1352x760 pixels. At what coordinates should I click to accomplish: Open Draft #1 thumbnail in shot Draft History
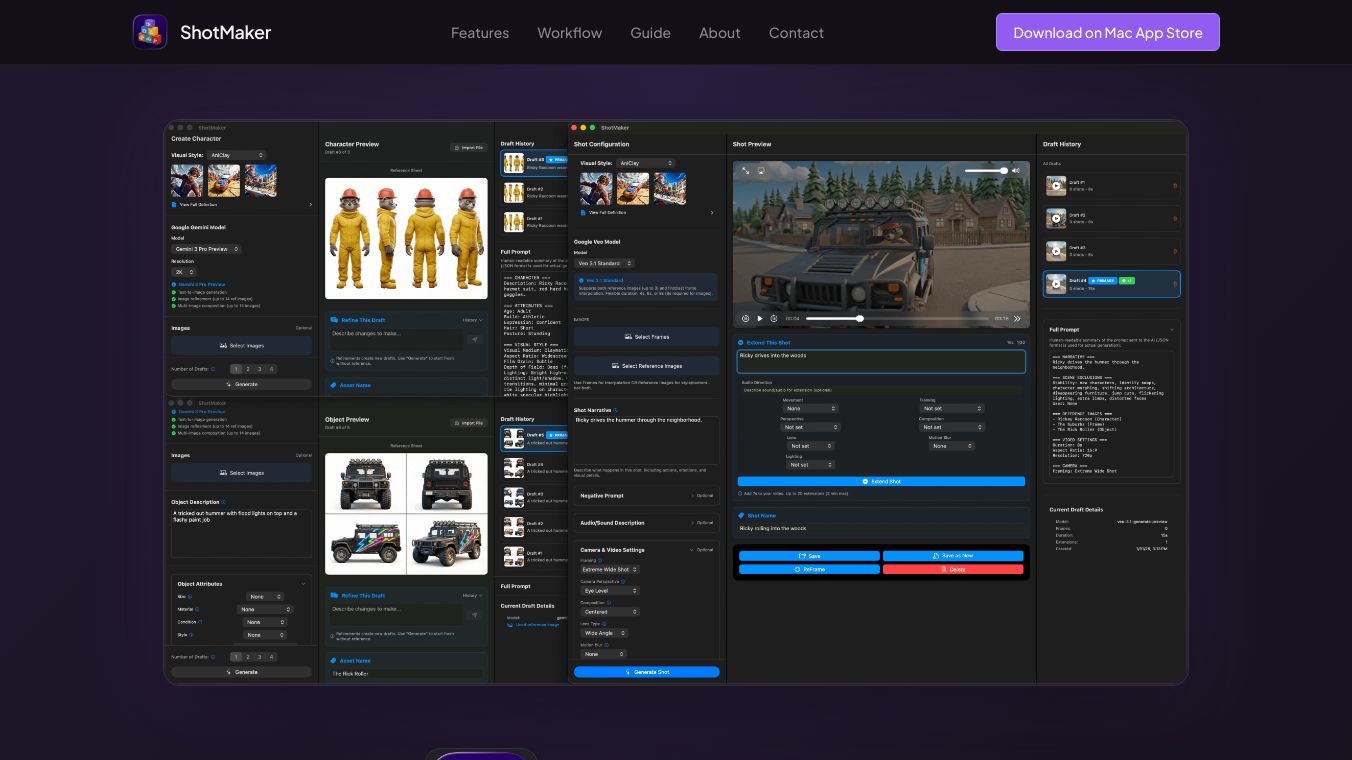point(1056,186)
